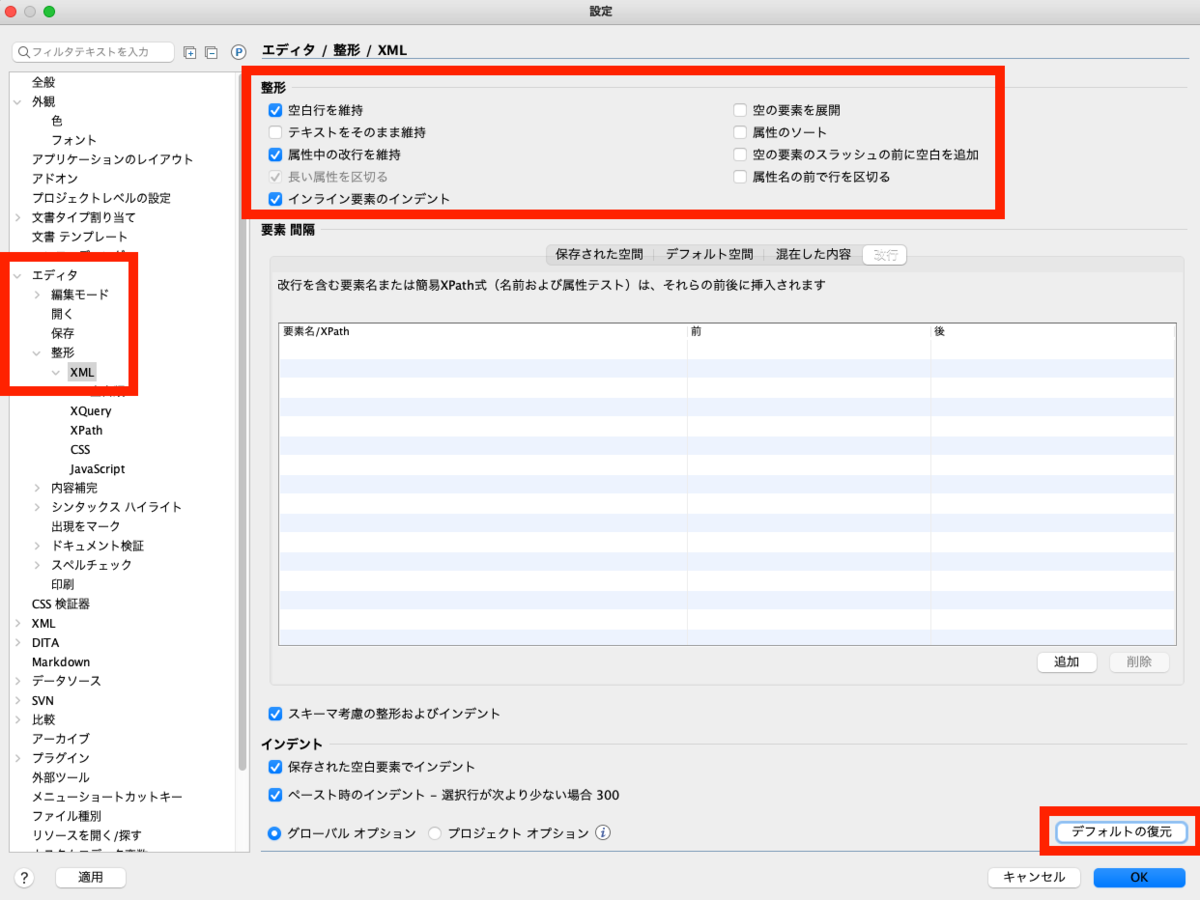Image resolution: width=1200 pixels, height=900 pixels.
Task: Select 全般 in settings tree
Action: click(44, 82)
